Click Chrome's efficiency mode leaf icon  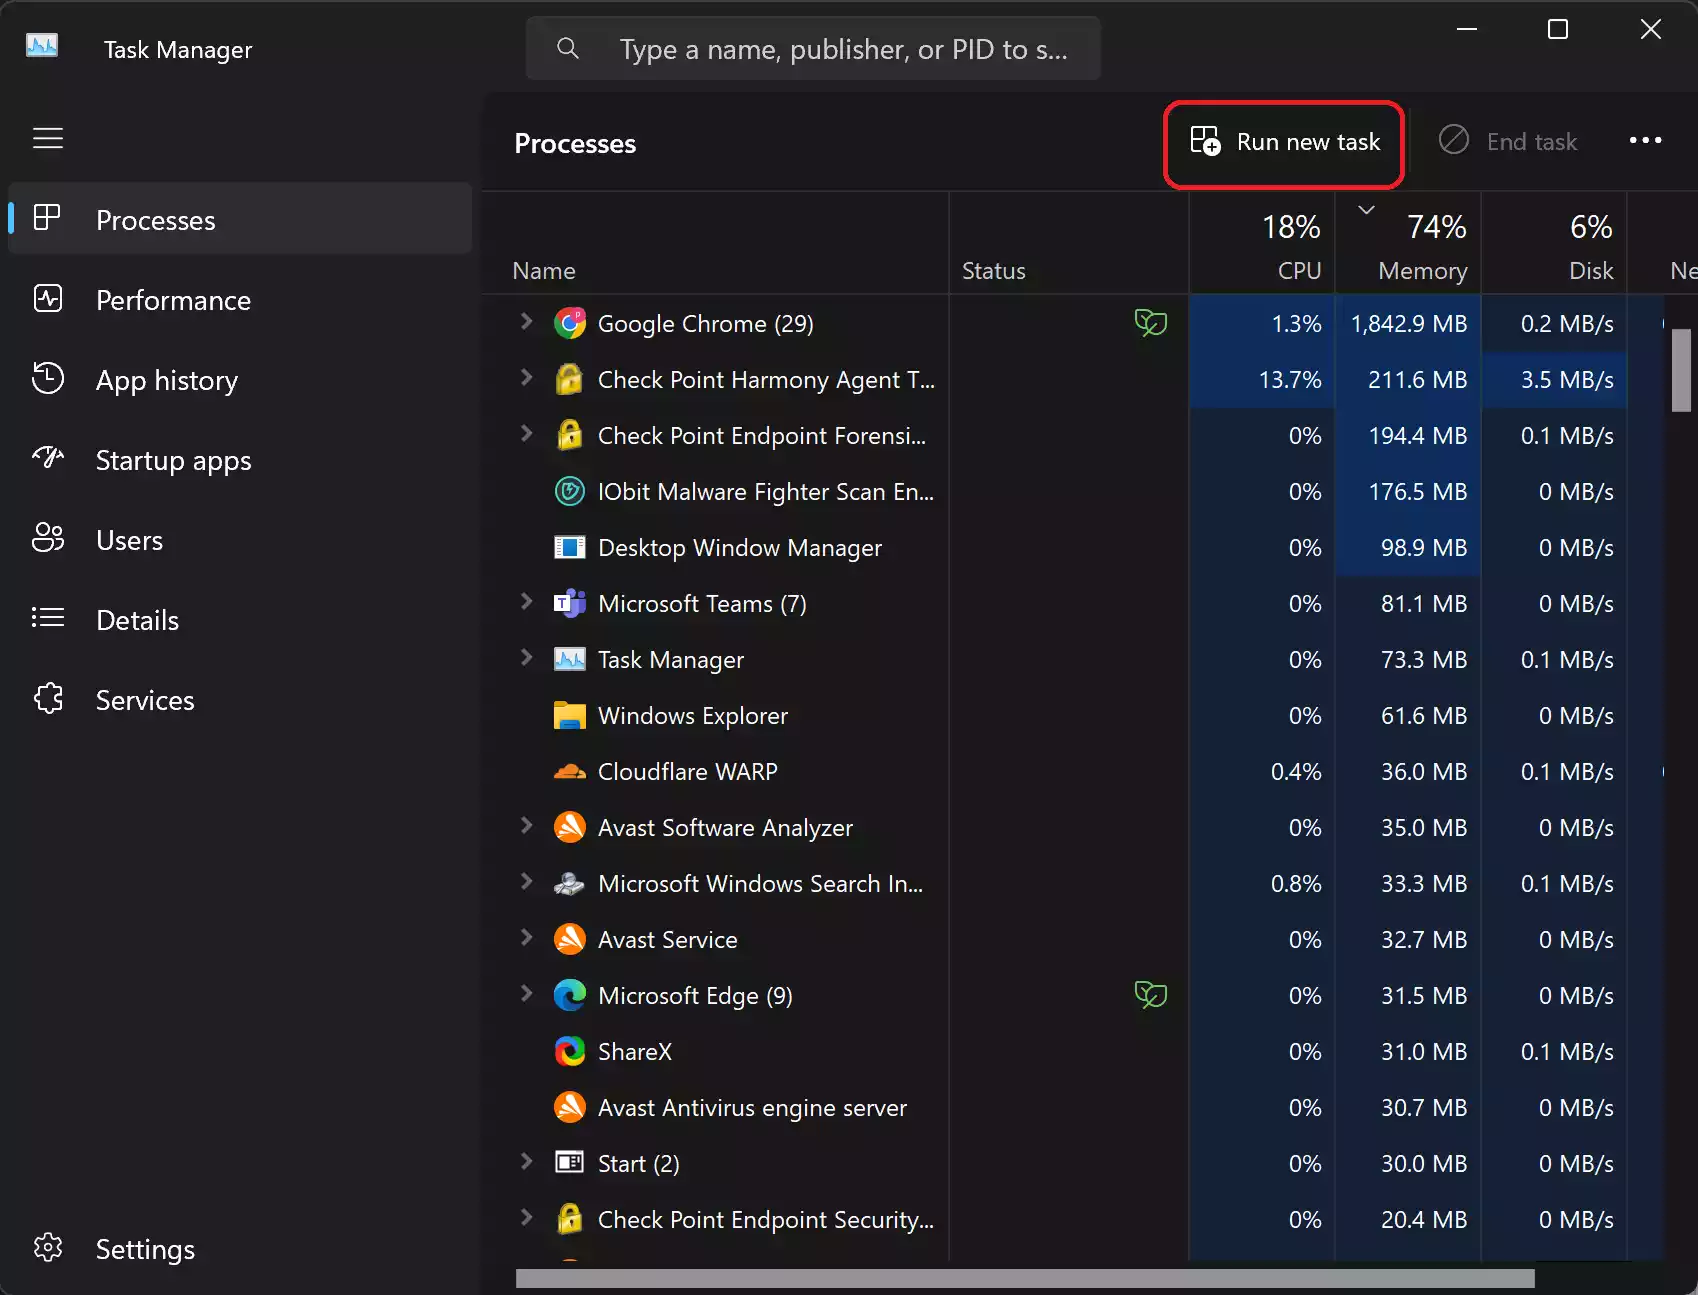click(1151, 322)
